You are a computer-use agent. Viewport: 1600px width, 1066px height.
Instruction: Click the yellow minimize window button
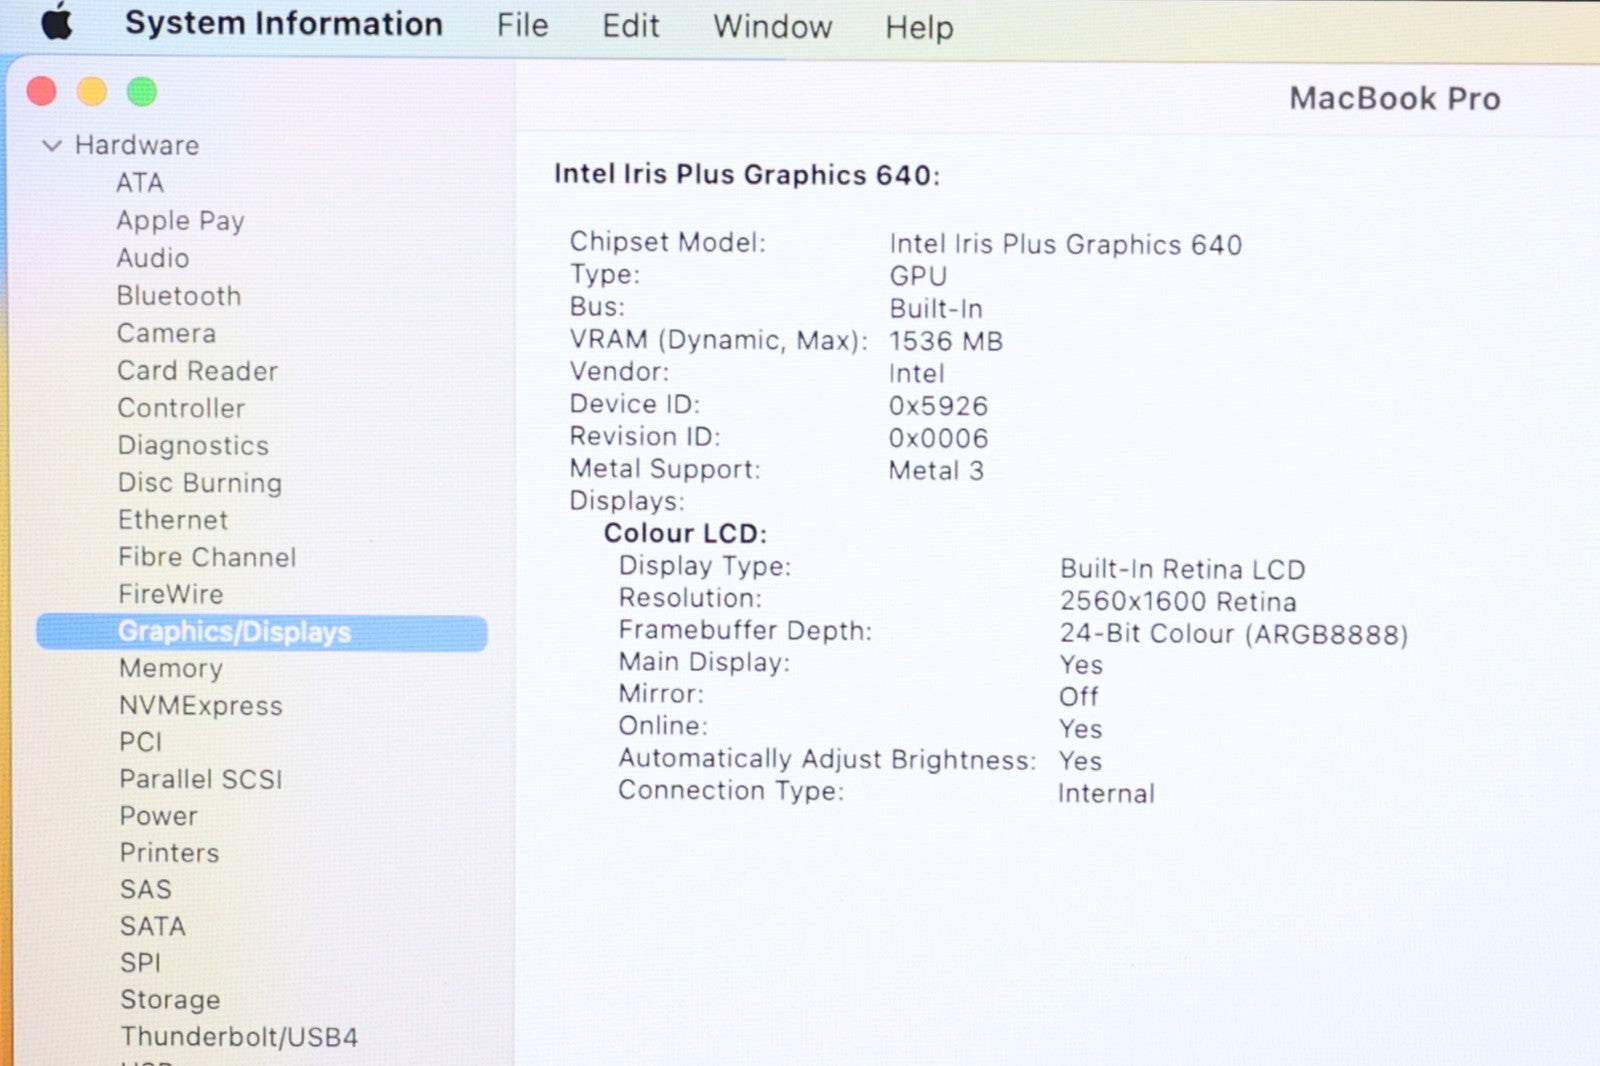(92, 92)
